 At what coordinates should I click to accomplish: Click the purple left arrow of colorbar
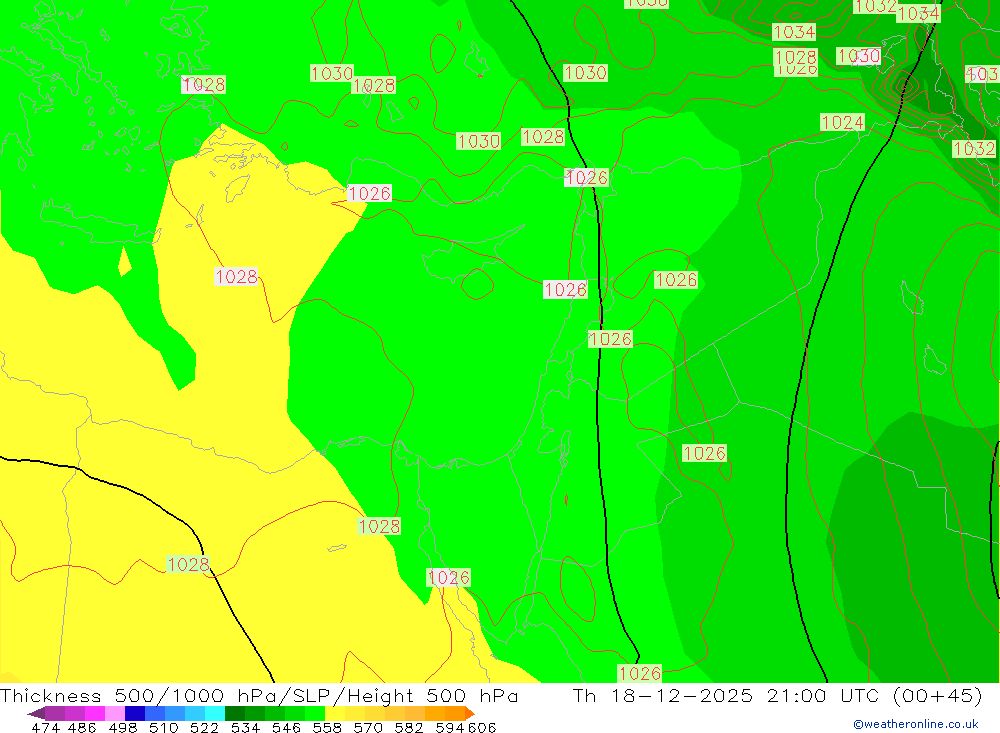36,713
